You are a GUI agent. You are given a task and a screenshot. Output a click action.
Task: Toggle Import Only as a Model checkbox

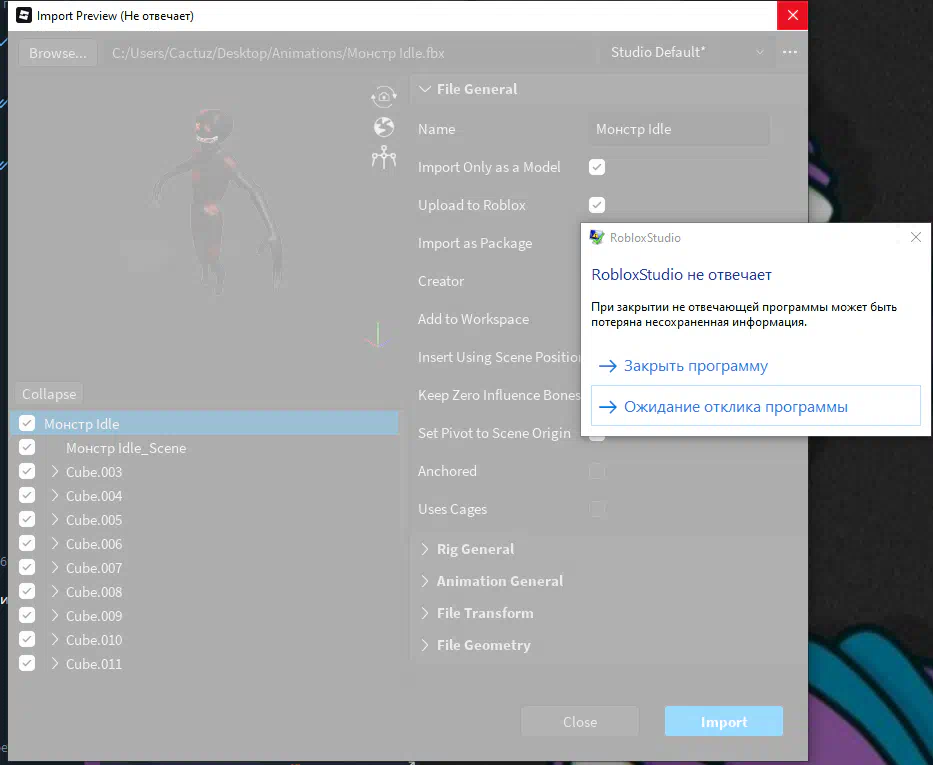coord(597,167)
